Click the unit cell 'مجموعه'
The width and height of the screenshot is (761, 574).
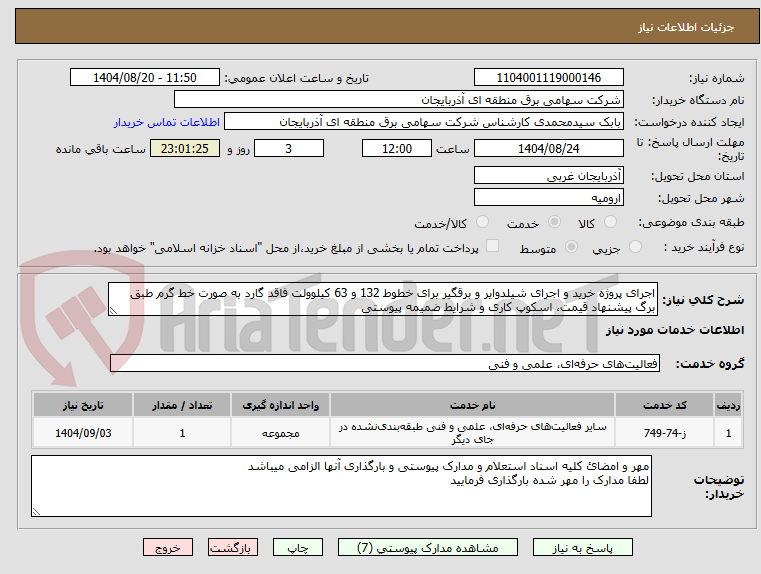[x=281, y=432]
